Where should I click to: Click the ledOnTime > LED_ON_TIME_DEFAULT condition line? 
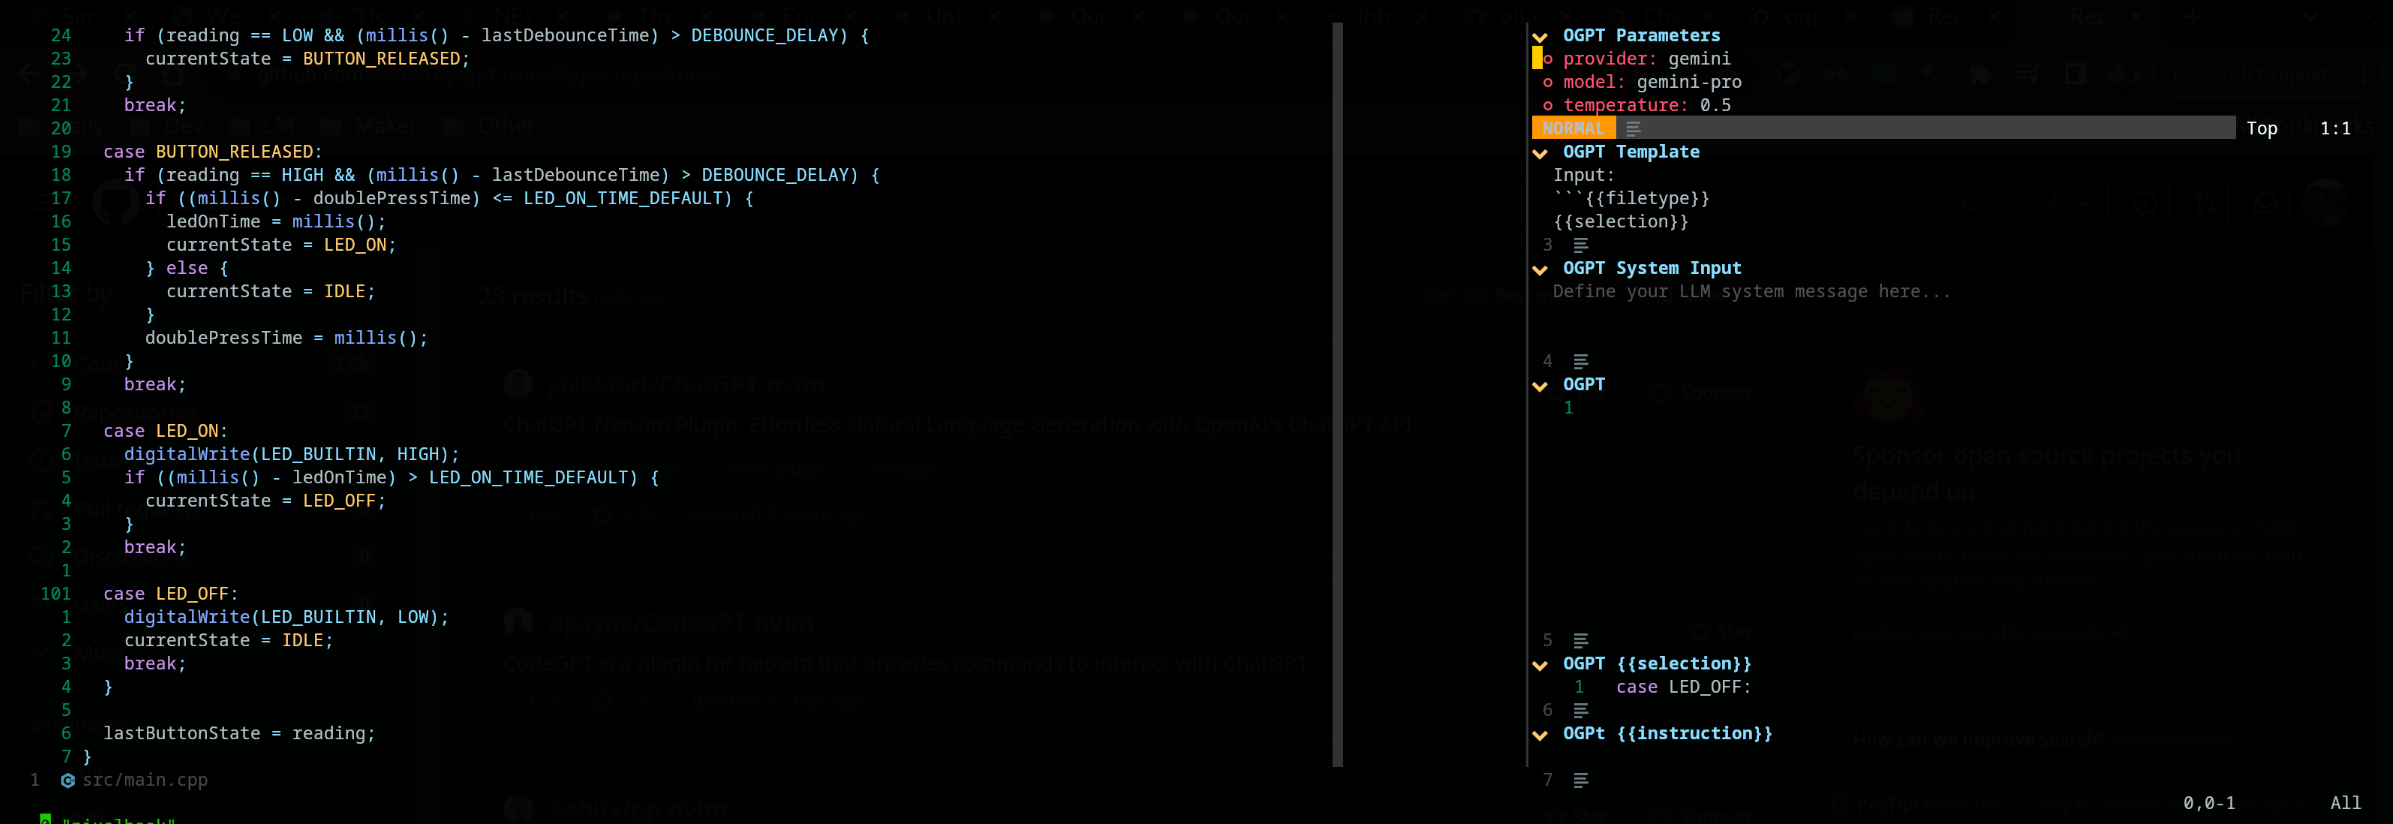pos(392,477)
